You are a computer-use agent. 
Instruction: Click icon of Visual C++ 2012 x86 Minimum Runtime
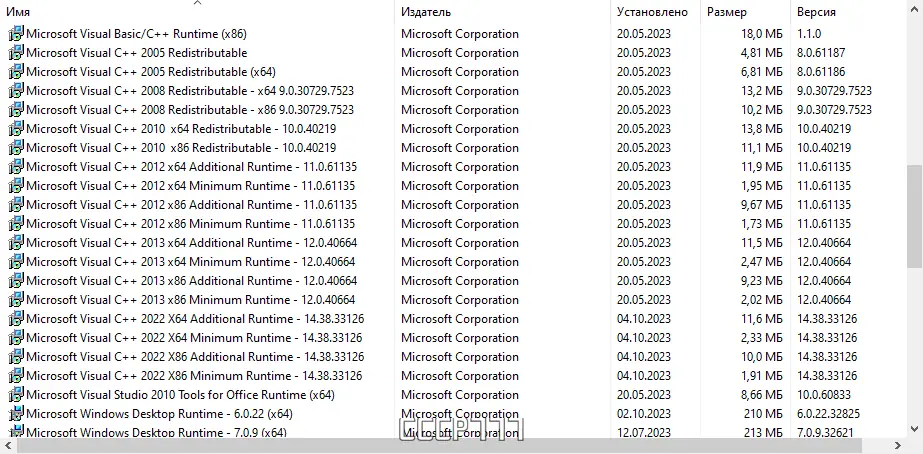tap(16, 224)
